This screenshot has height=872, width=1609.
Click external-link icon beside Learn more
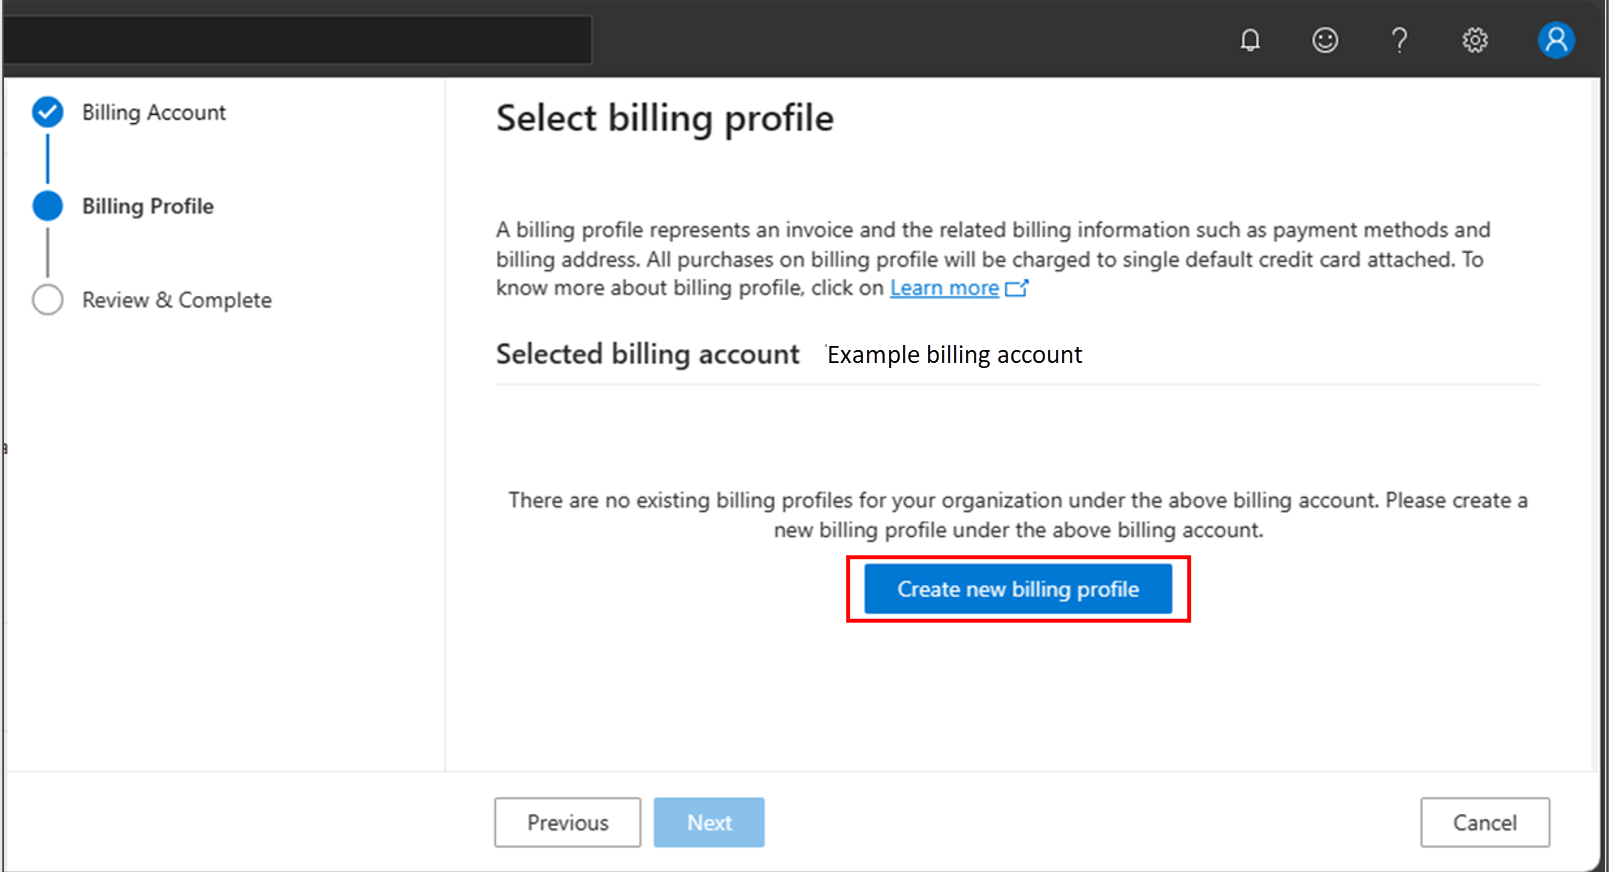(1017, 288)
